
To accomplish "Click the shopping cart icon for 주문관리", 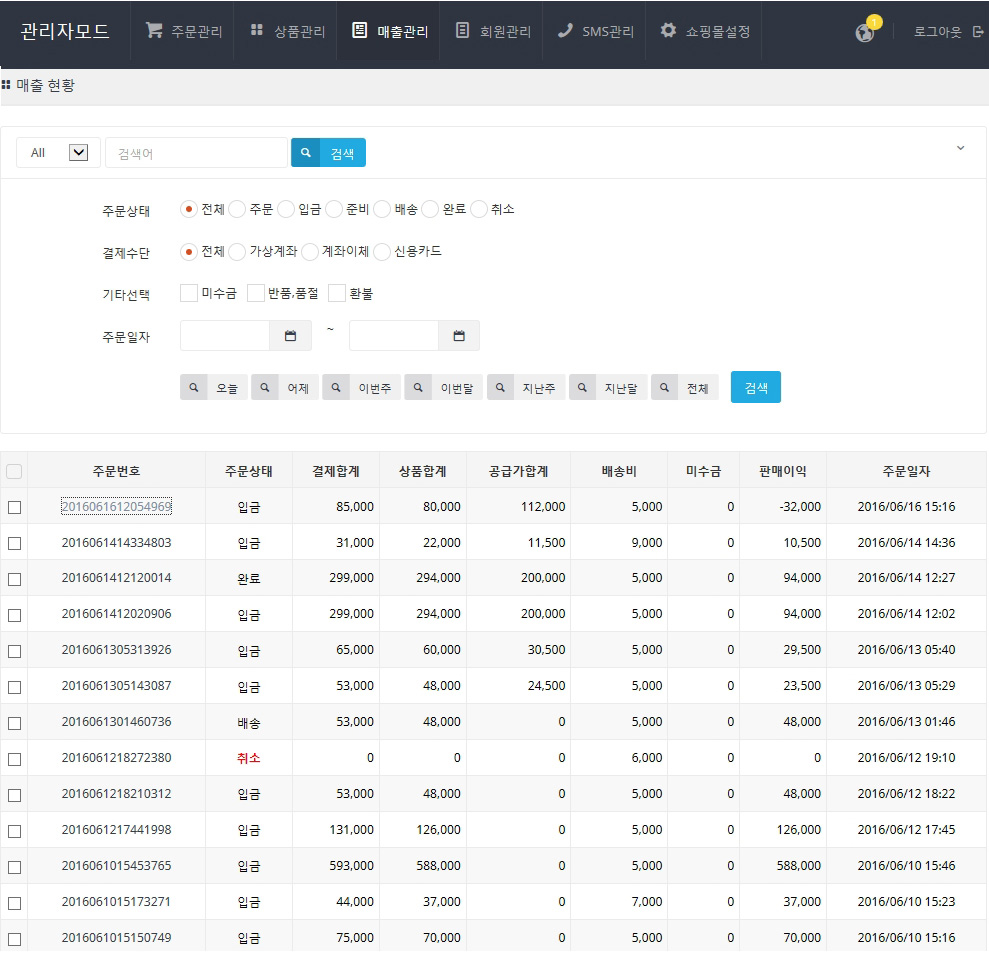I will [154, 30].
